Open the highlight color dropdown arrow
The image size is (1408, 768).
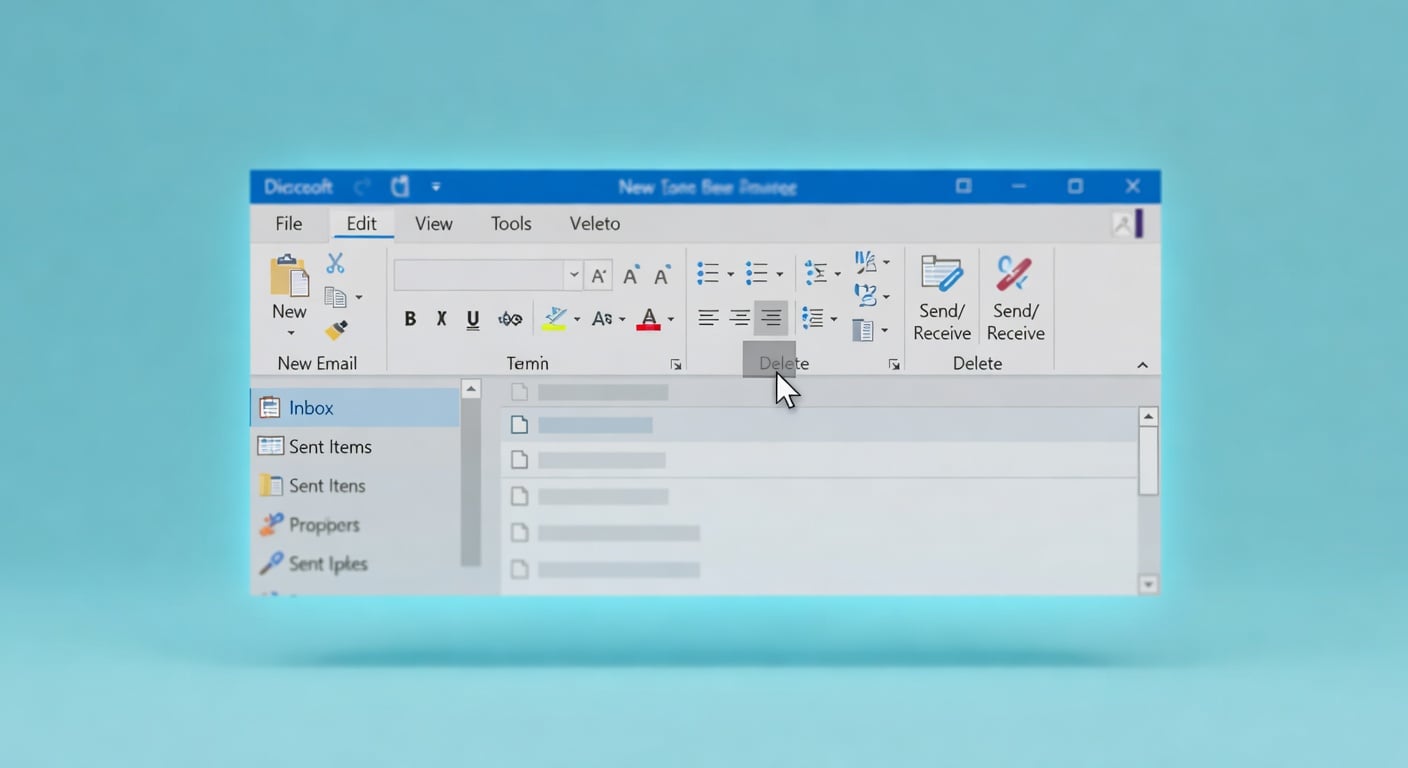[x=577, y=320]
